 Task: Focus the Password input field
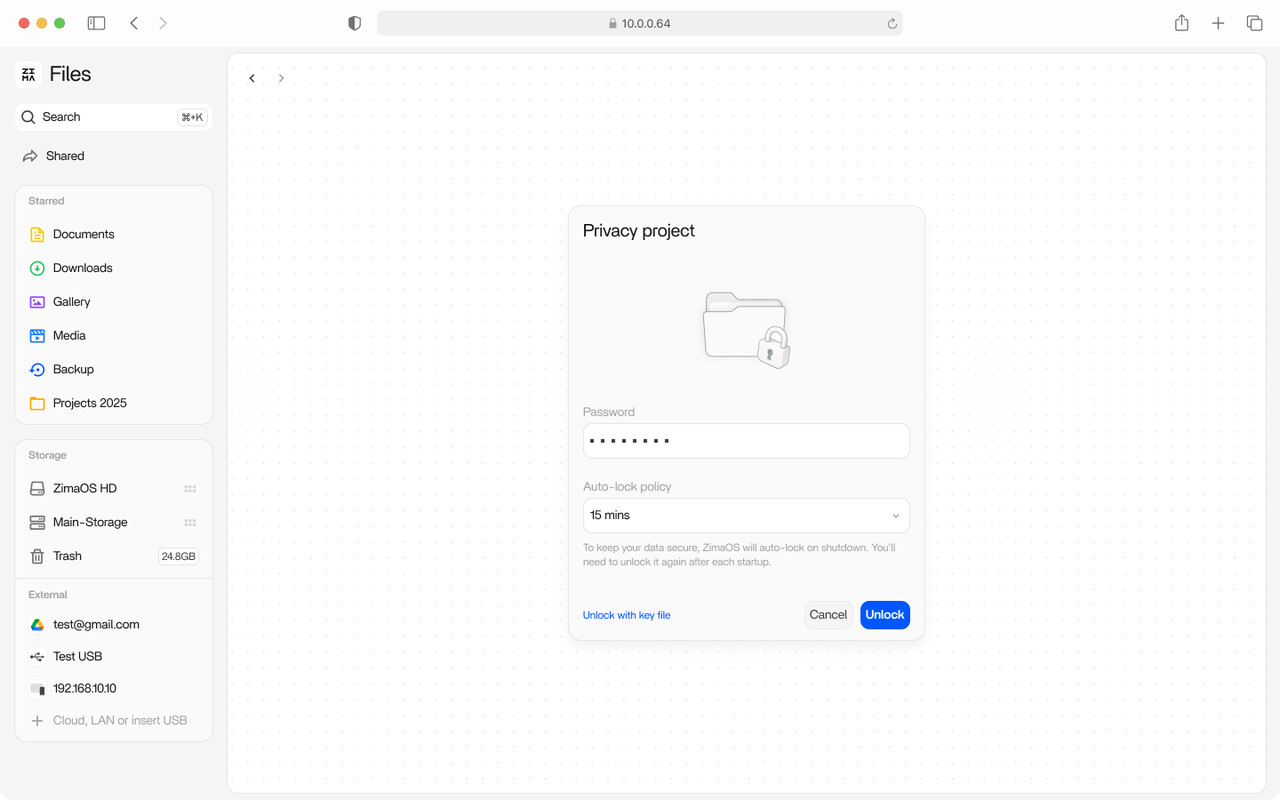click(746, 441)
